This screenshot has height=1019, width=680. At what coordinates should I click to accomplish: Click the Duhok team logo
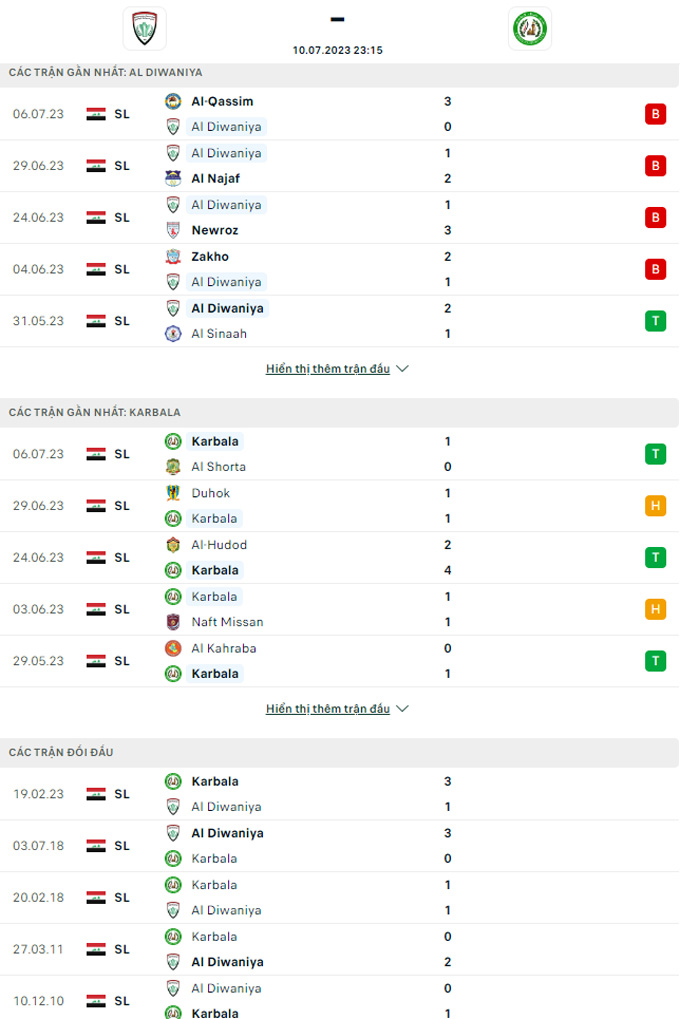pos(173,493)
